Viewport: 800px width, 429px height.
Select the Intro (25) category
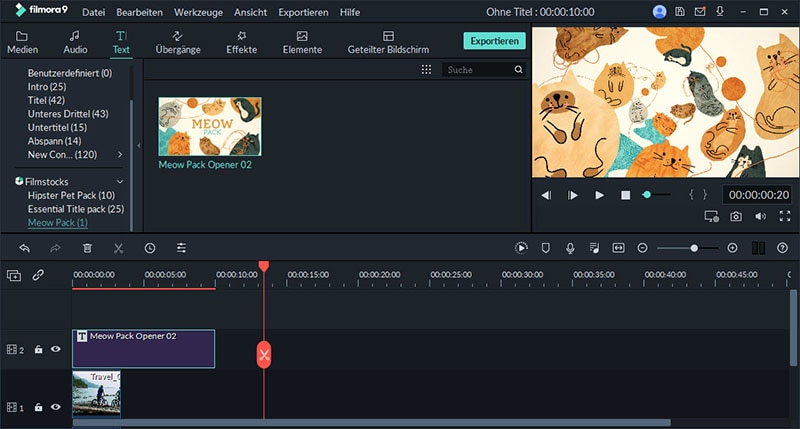pyautogui.click(x=47, y=87)
